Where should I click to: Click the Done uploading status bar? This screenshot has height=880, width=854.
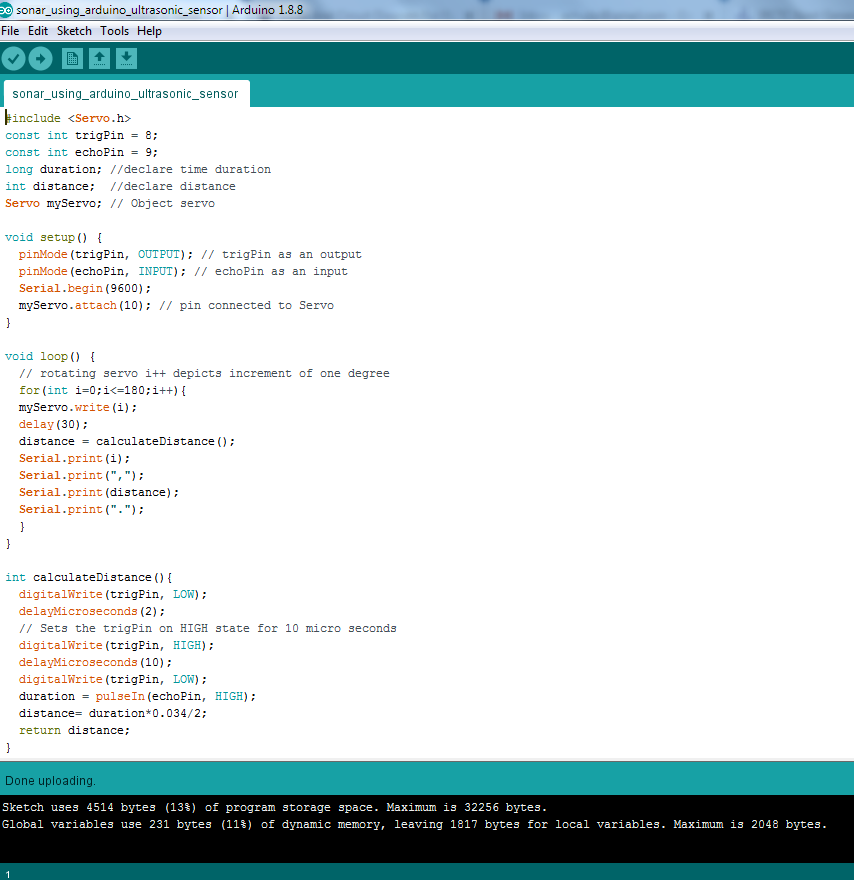[427, 781]
